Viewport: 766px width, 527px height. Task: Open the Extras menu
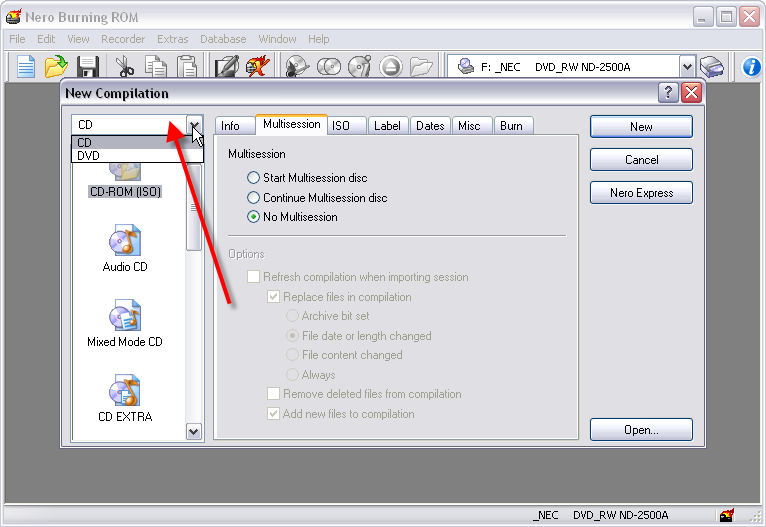point(172,39)
